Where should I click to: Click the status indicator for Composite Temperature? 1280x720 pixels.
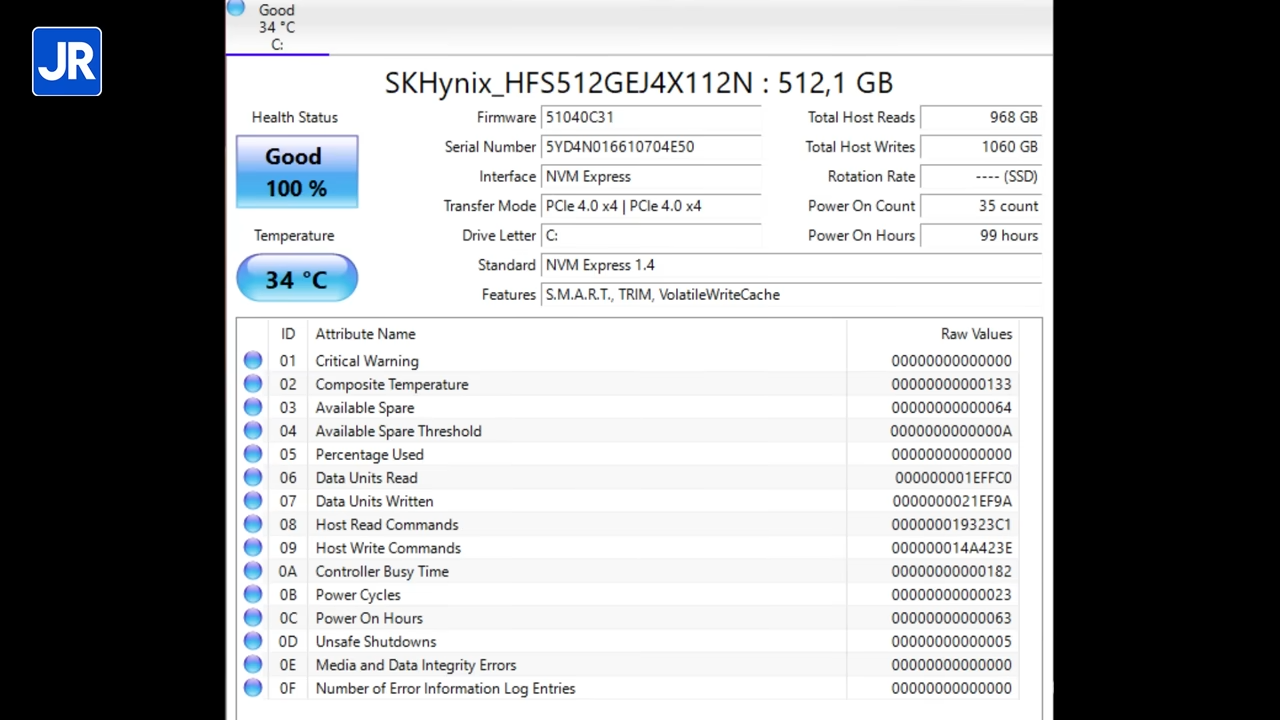point(252,384)
